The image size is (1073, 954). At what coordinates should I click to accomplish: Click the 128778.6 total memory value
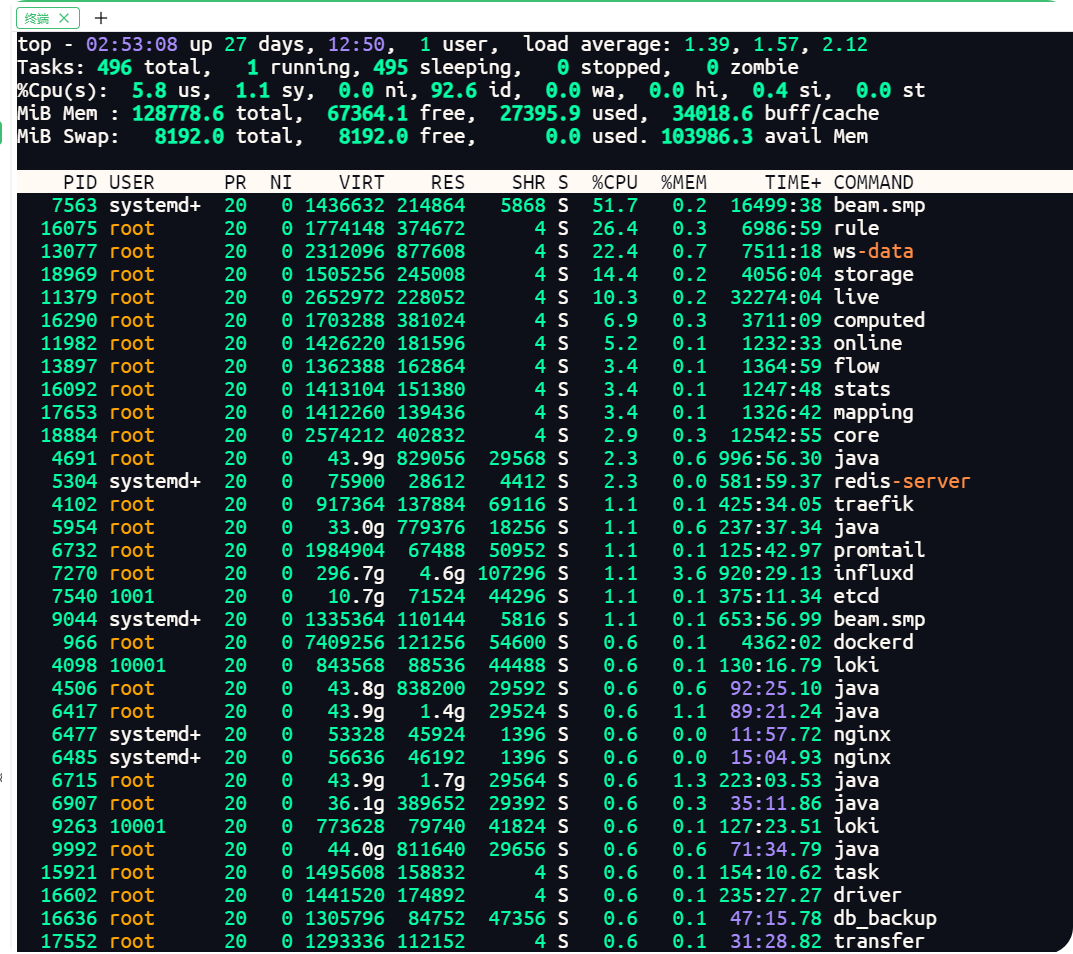(x=178, y=114)
